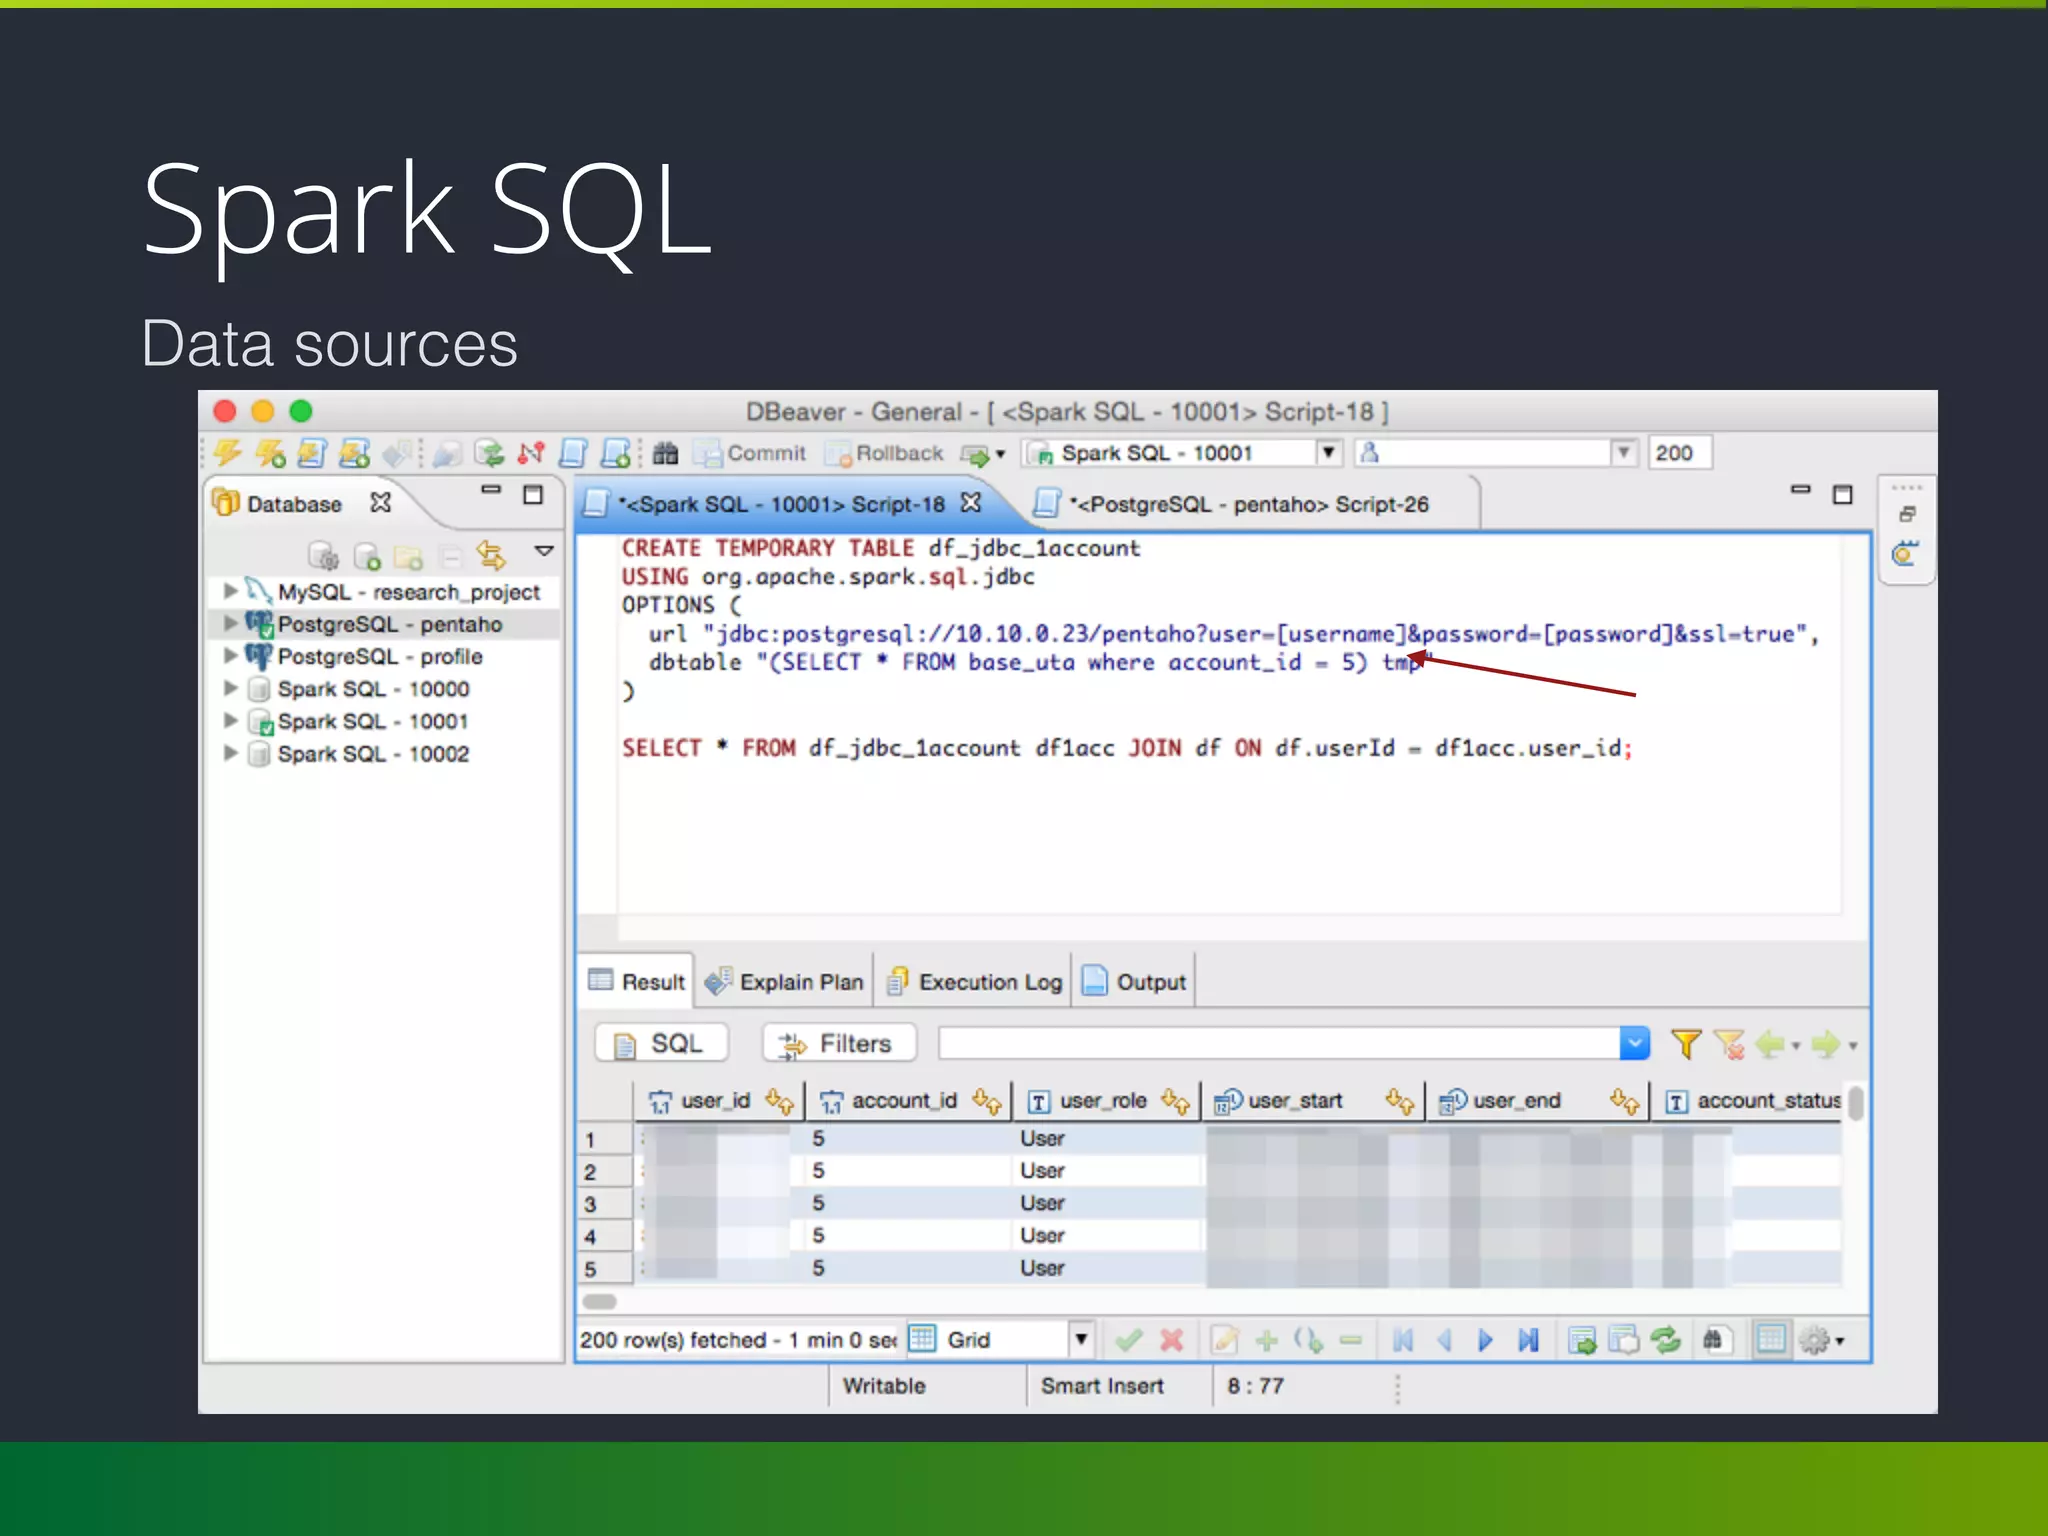Click the SQL button in the result panel
This screenshot has width=2048, height=1536.
(x=661, y=1043)
